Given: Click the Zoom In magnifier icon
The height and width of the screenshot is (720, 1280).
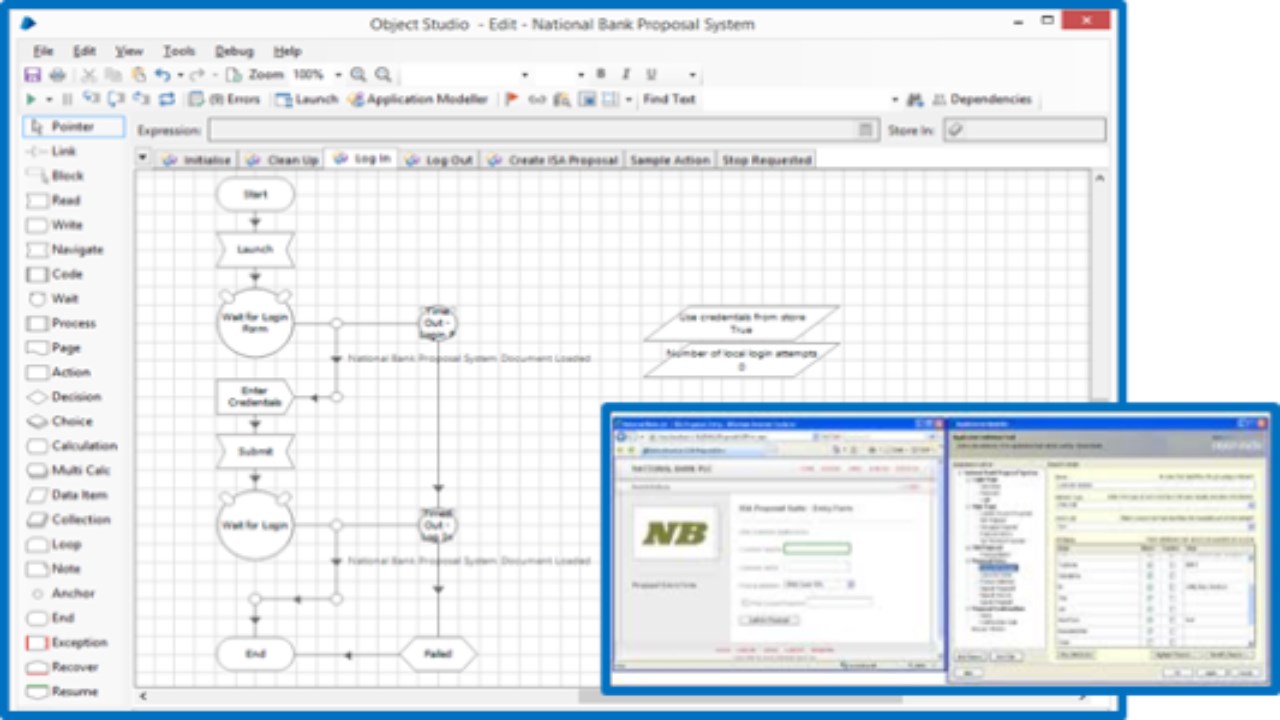Looking at the screenshot, I should (358, 75).
